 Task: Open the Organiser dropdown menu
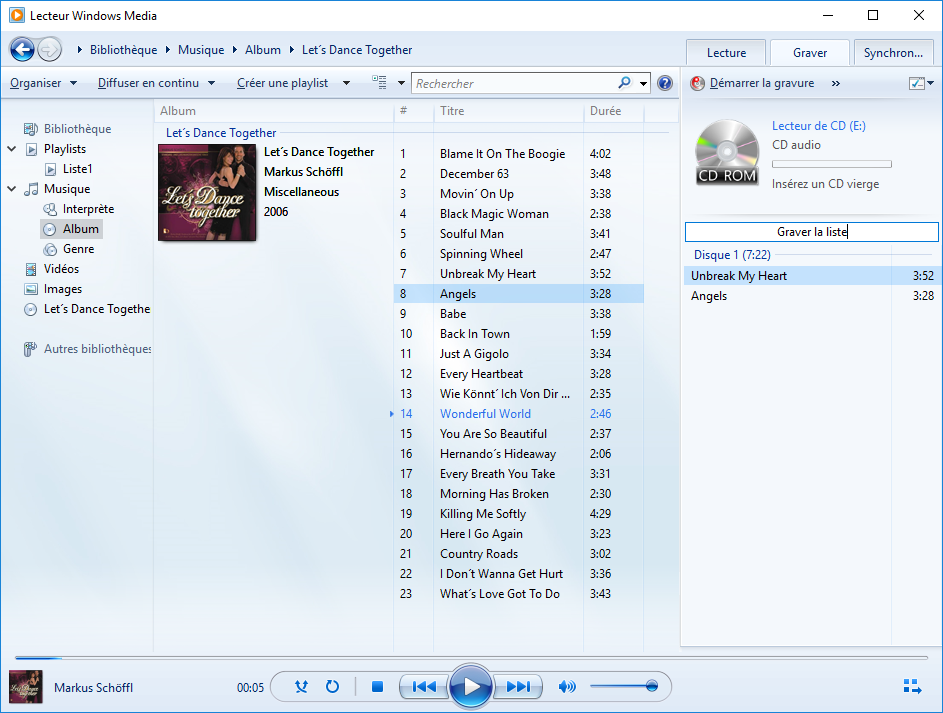(43, 83)
